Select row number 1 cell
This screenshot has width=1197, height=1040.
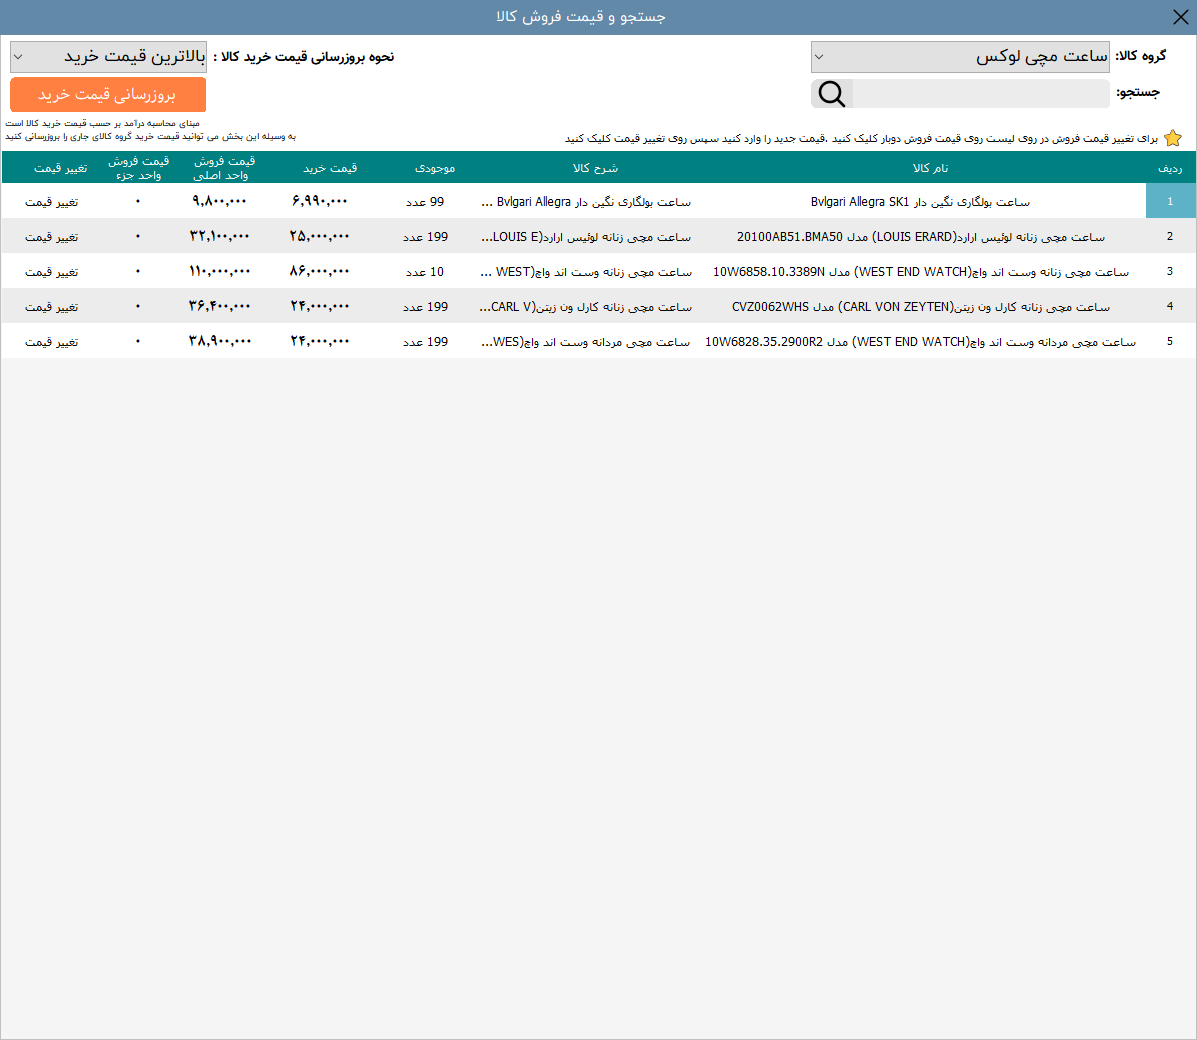coord(1170,202)
